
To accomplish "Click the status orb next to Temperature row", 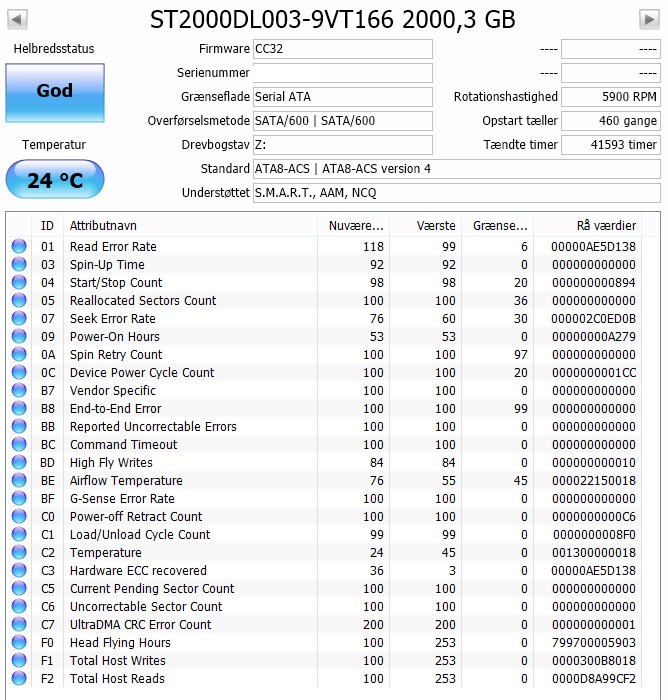I will point(19,553).
